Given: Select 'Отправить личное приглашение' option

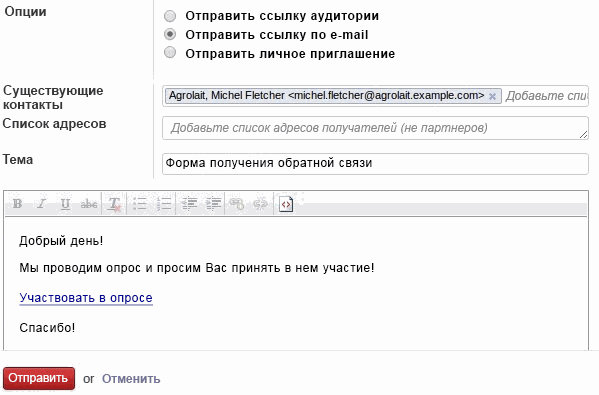Looking at the screenshot, I should [170, 52].
